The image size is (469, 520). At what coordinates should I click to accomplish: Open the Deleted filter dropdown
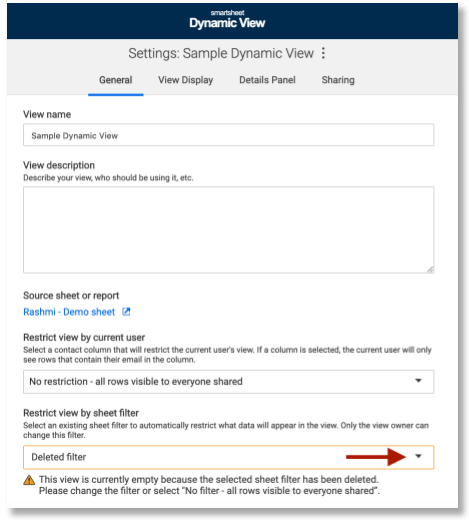[228, 457]
